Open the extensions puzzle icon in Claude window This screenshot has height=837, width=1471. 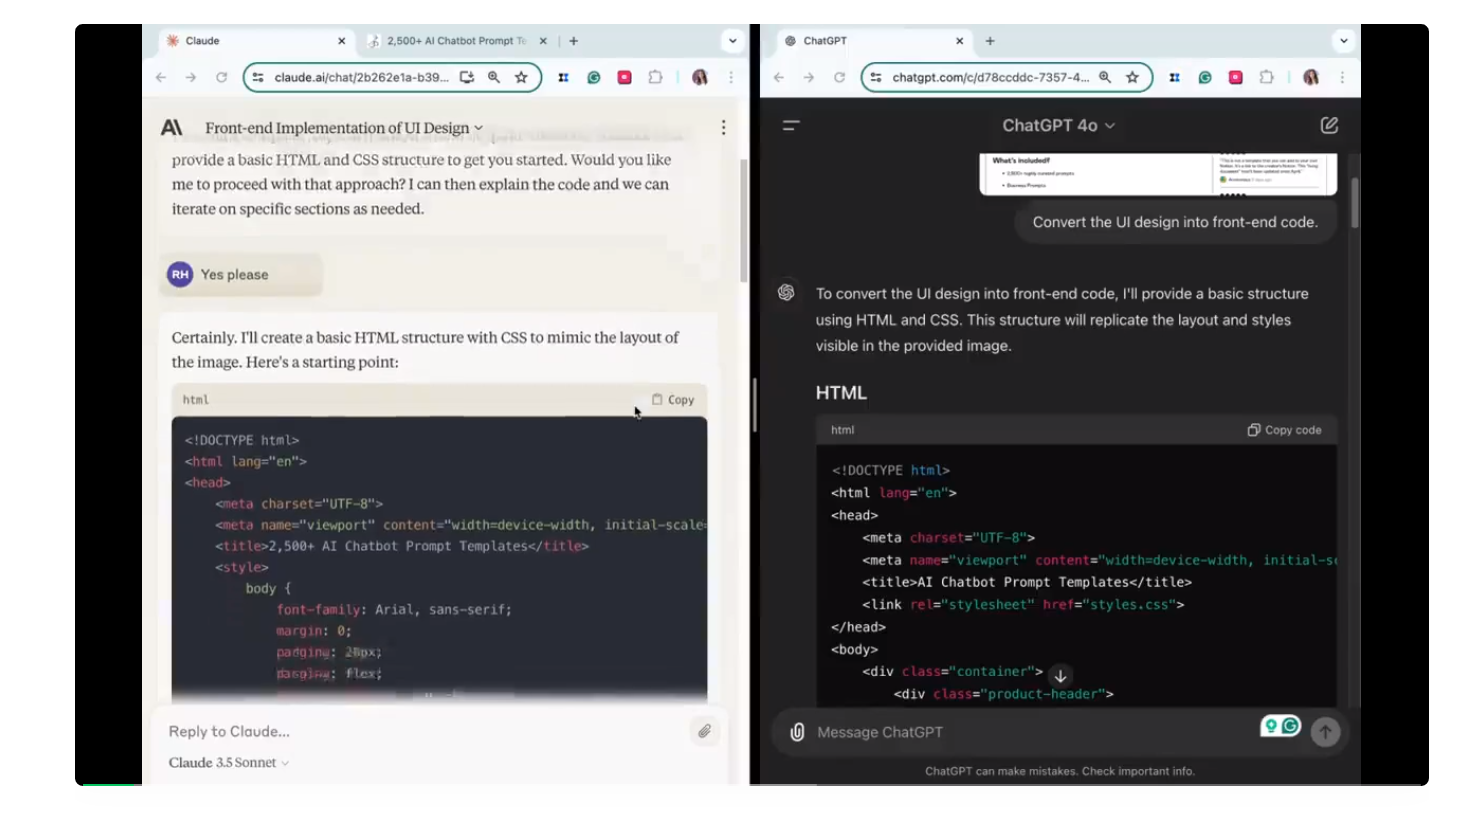pos(655,77)
